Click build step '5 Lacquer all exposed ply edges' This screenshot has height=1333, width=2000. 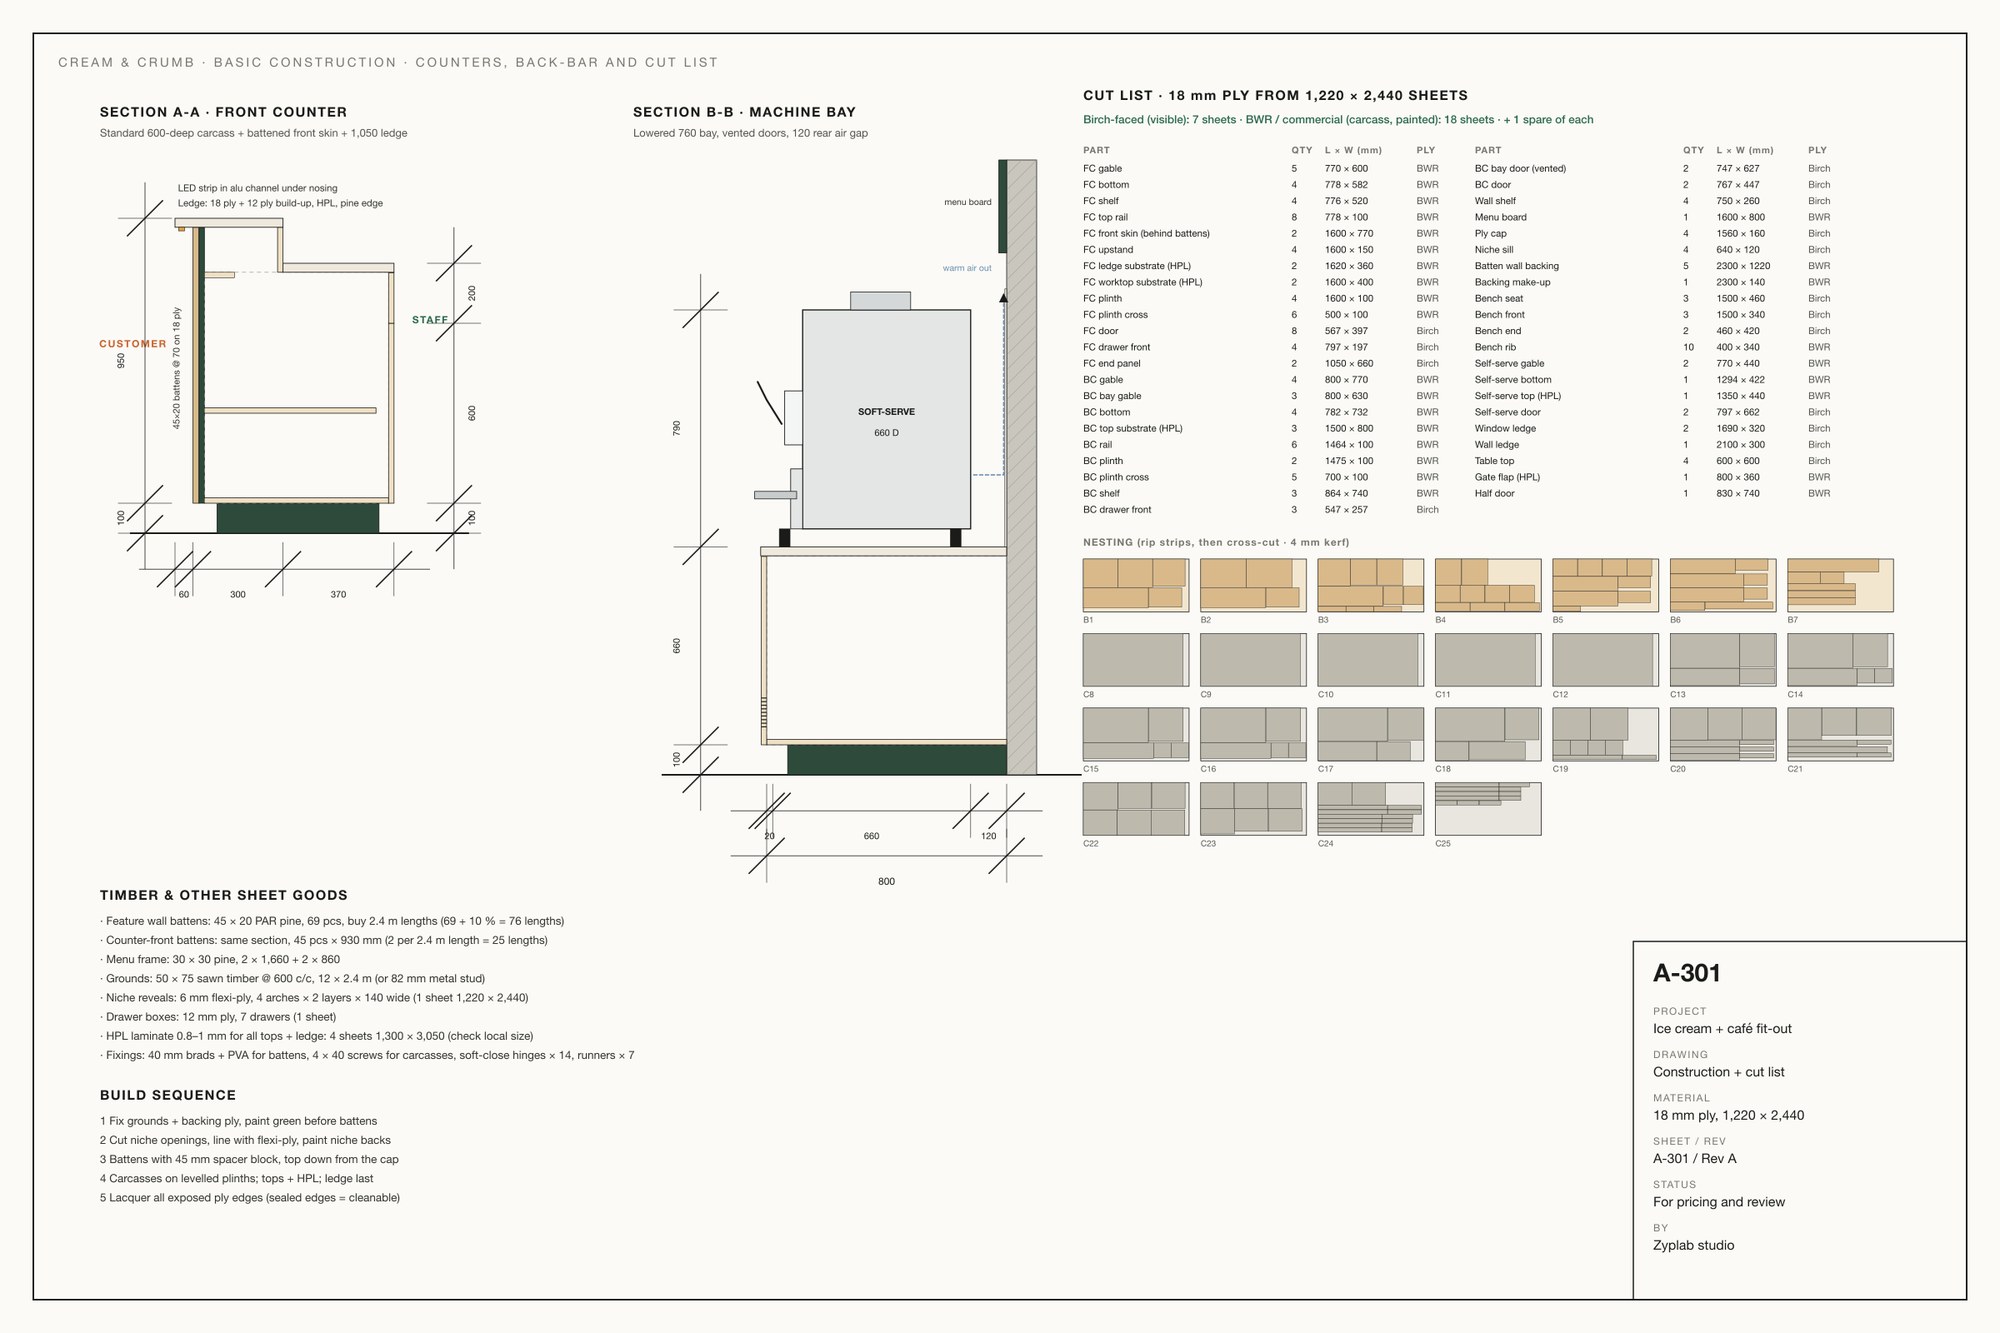pyautogui.click(x=250, y=1198)
